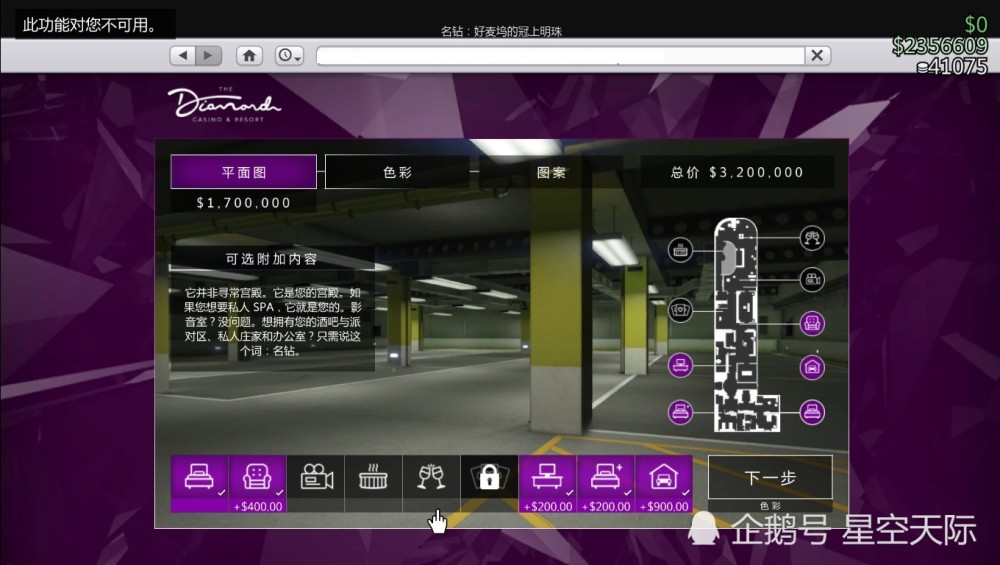The width and height of the screenshot is (1000, 565).
Task: Toggle the master bedroom tile in option bar
Action: click(x=200, y=484)
